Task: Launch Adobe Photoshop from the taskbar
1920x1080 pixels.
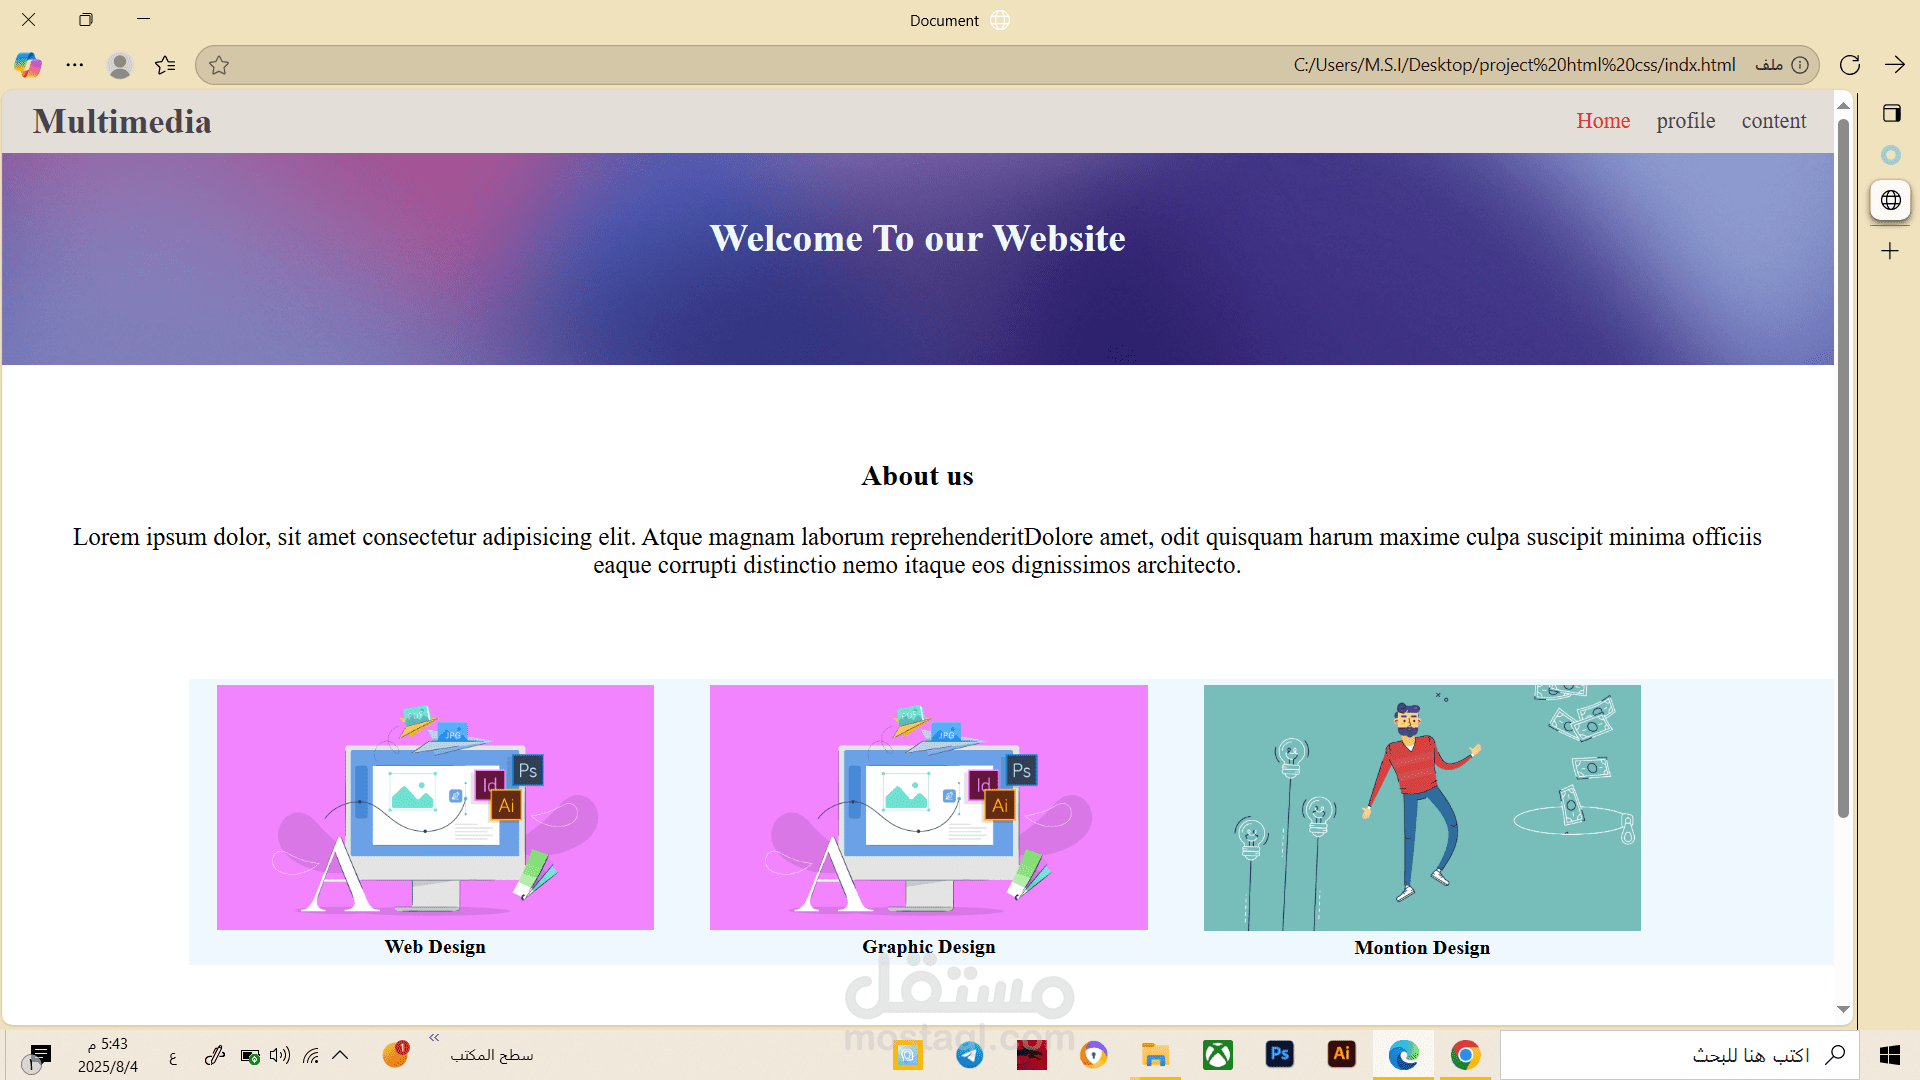Action: click(1279, 1054)
